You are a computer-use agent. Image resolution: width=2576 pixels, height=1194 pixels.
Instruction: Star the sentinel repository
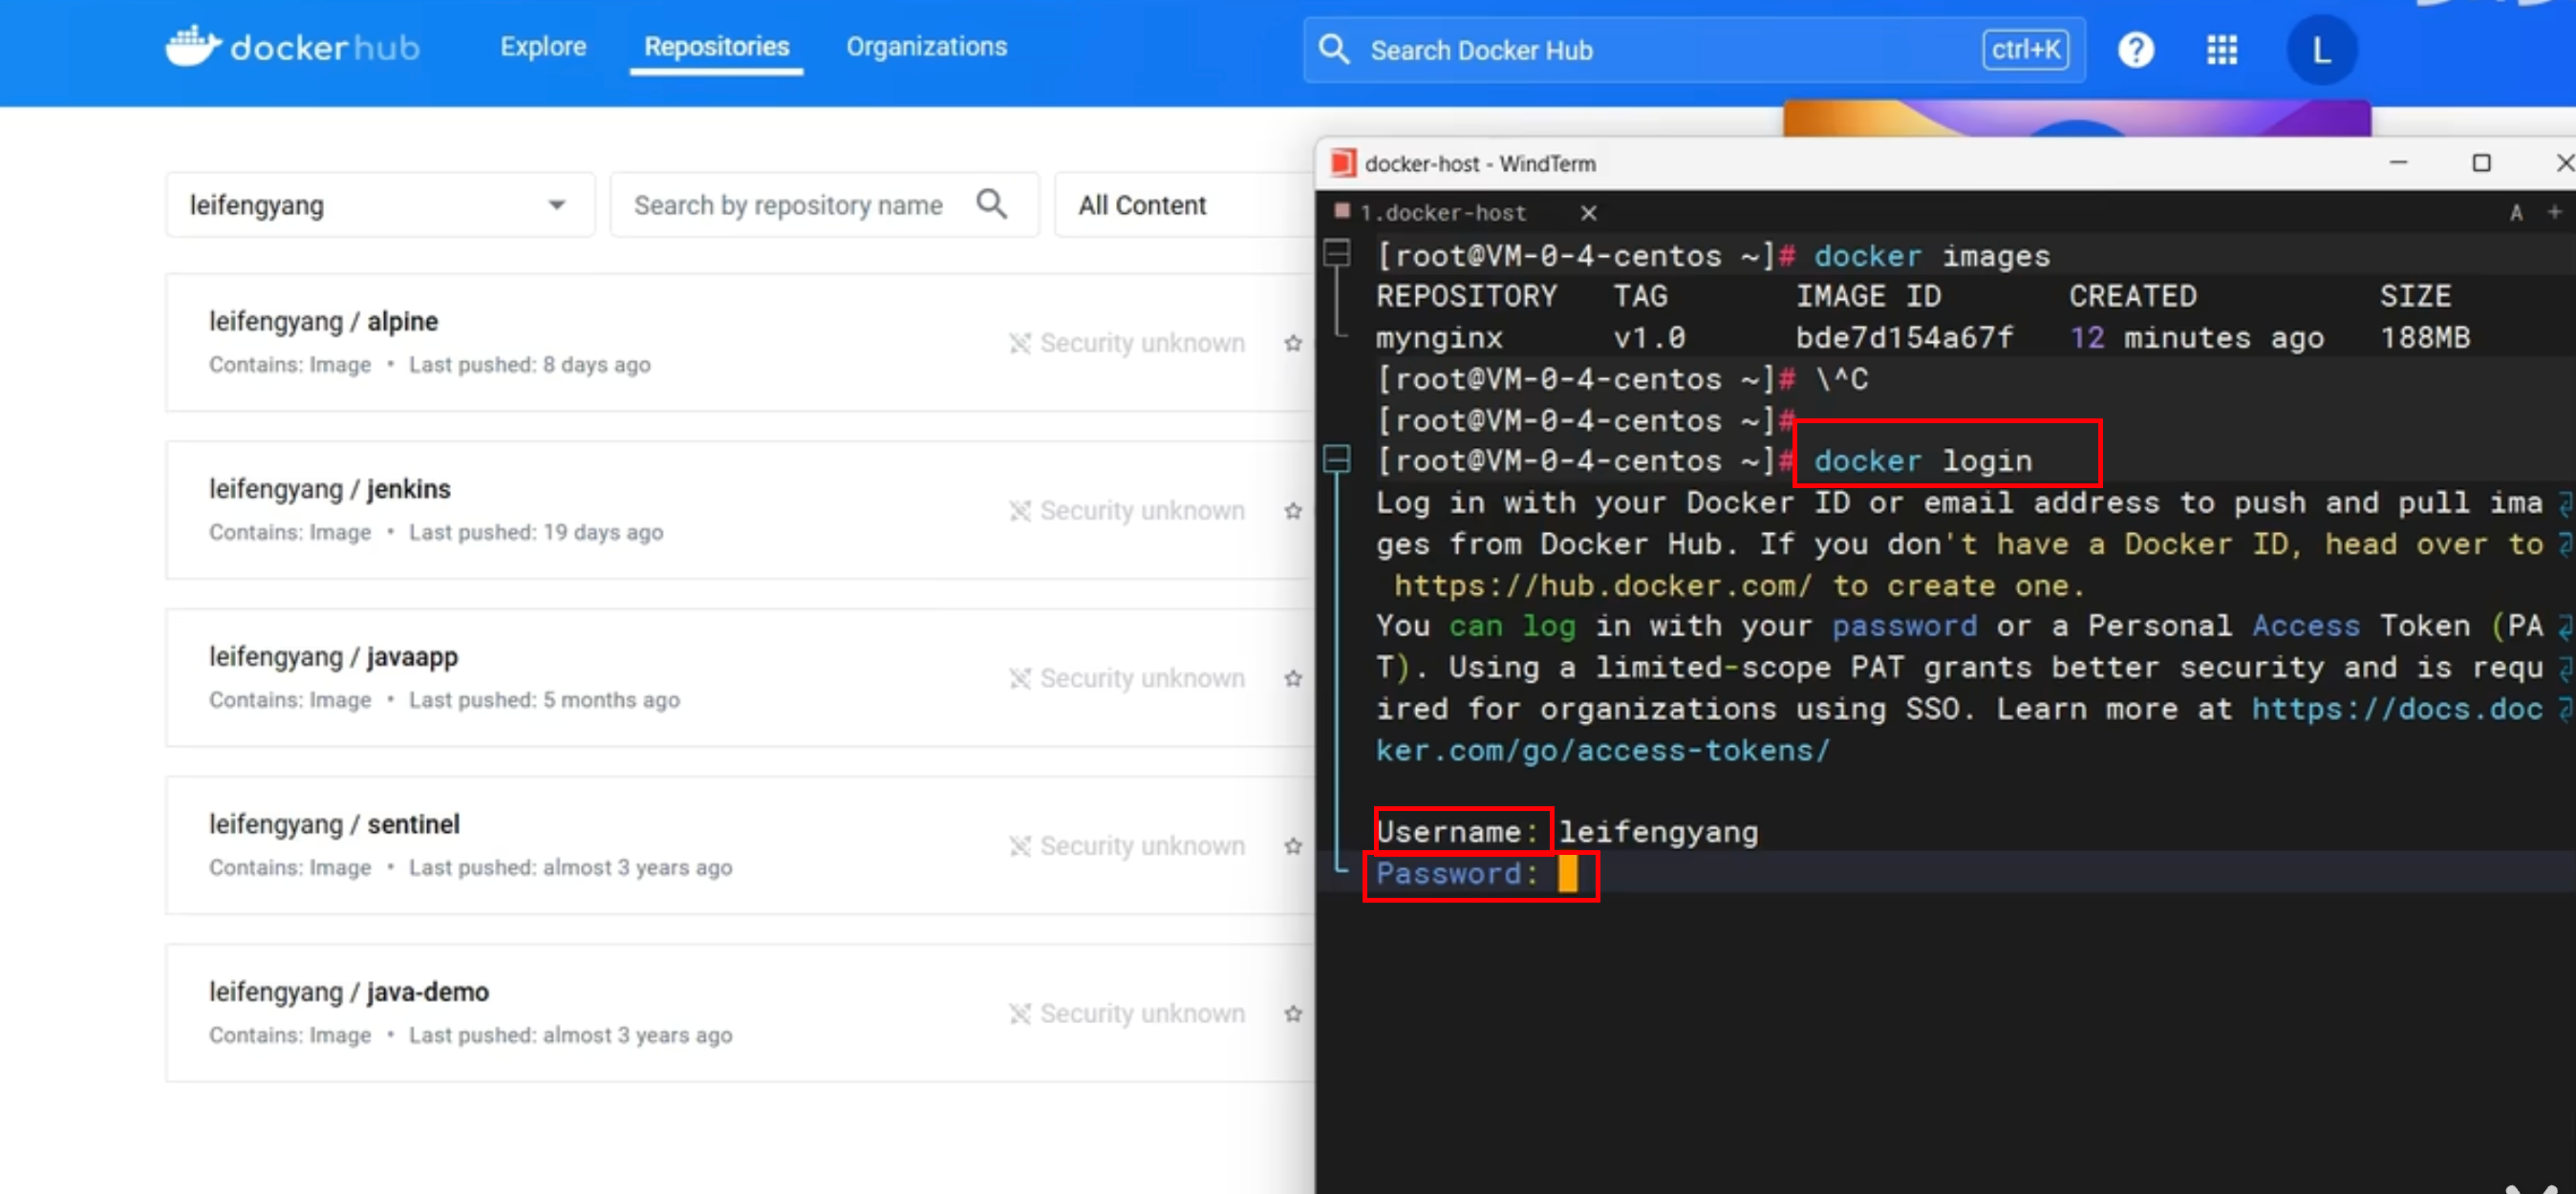pyautogui.click(x=1292, y=846)
